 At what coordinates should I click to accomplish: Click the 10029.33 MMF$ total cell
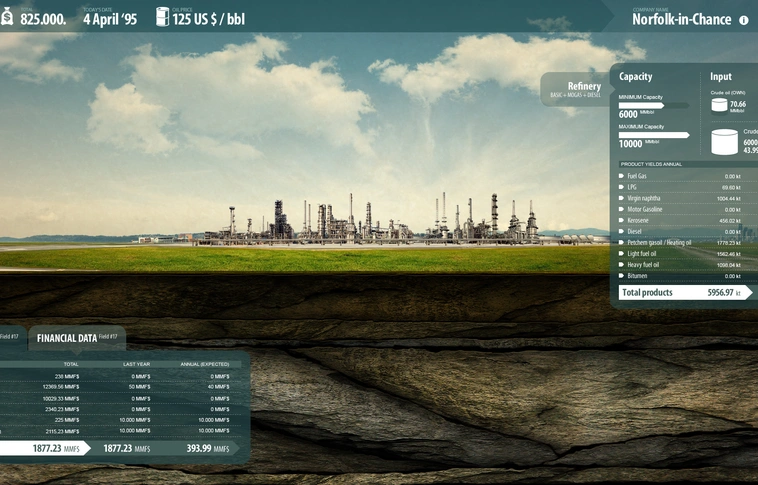coord(61,398)
